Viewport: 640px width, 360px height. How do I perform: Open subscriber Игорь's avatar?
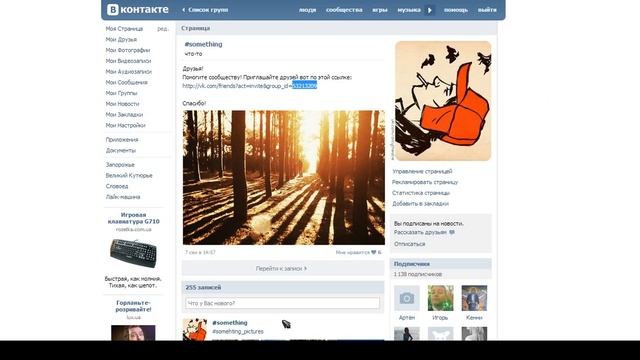[440, 298]
